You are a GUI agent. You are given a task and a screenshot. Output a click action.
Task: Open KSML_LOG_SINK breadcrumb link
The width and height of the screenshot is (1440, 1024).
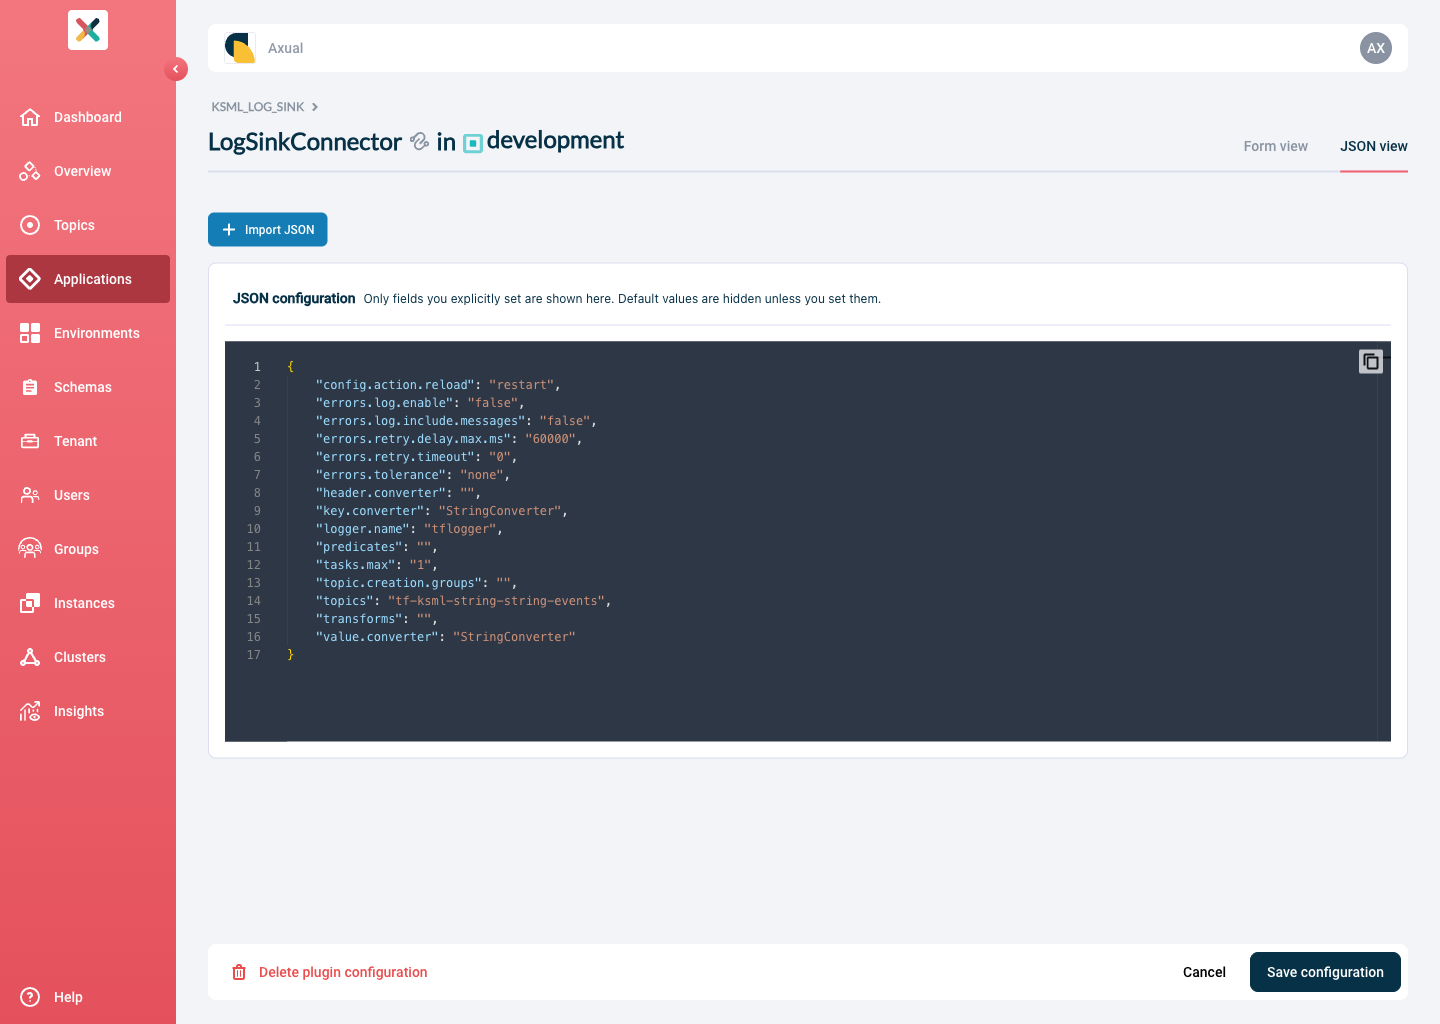[x=258, y=107]
